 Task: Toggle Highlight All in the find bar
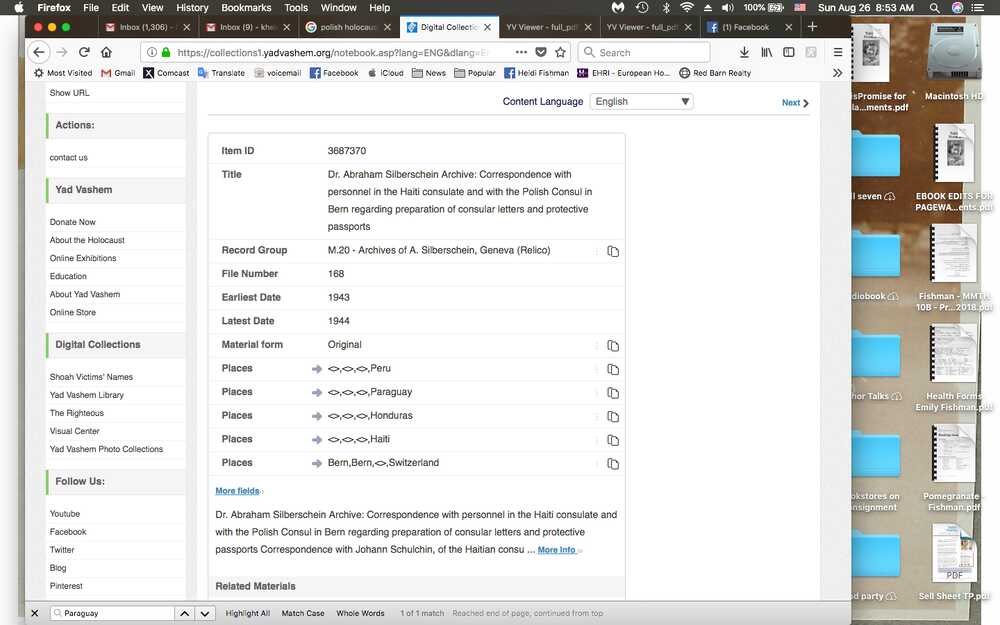click(247, 613)
